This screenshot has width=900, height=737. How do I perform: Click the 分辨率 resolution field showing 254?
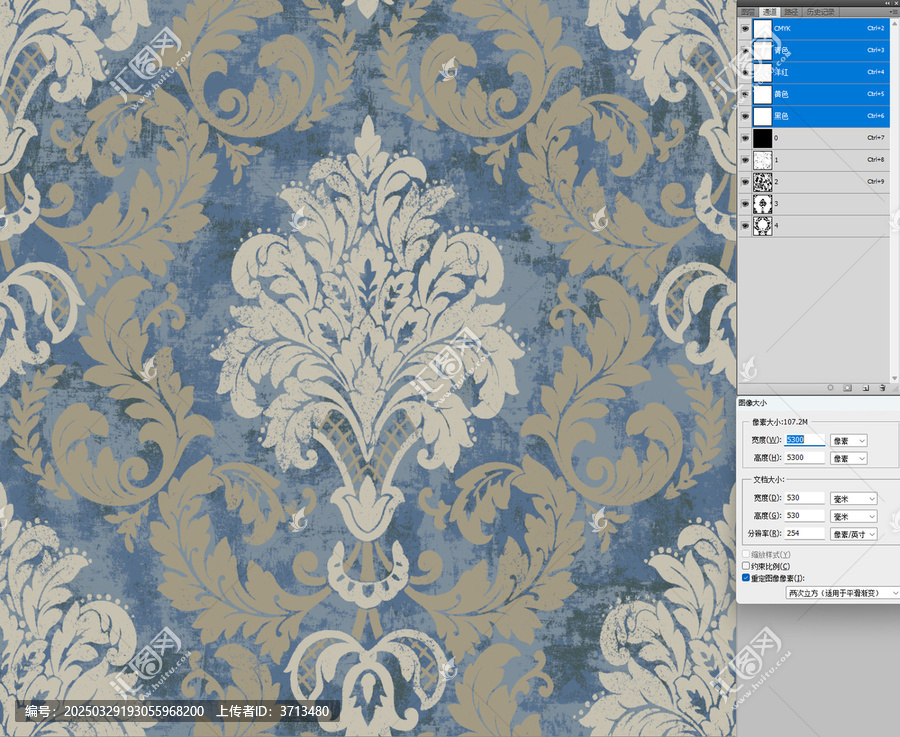[805, 533]
